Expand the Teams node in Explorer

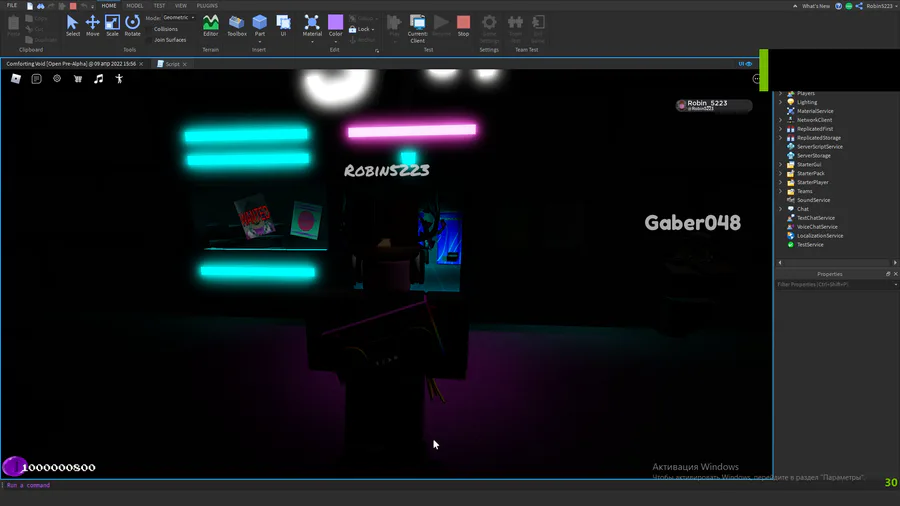point(780,191)
